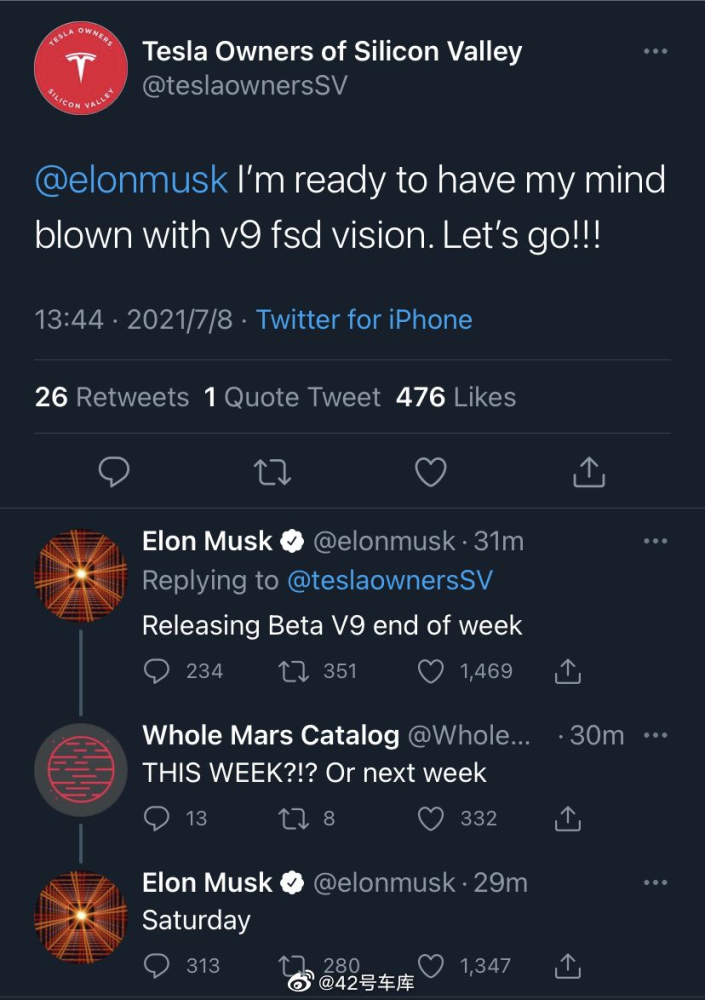The width and height of the screenshot is (705, 1000).
Task: Retweet the main Tesla Owners tweet
Action: point(272,472)
